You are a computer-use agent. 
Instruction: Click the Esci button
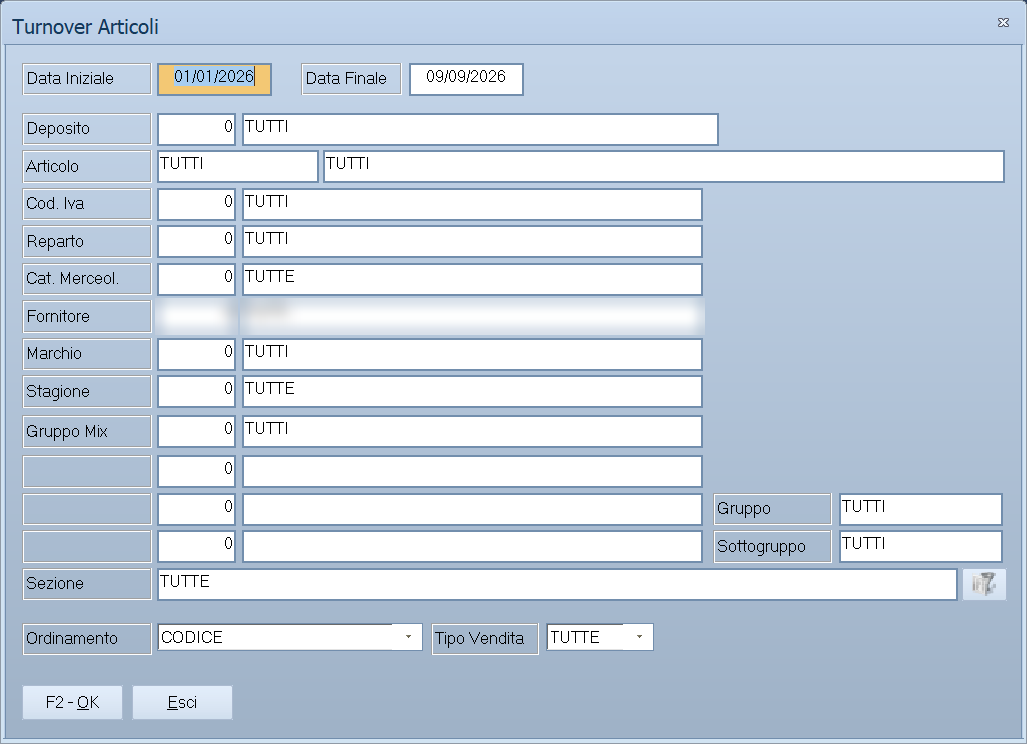(x=182, y=703)
